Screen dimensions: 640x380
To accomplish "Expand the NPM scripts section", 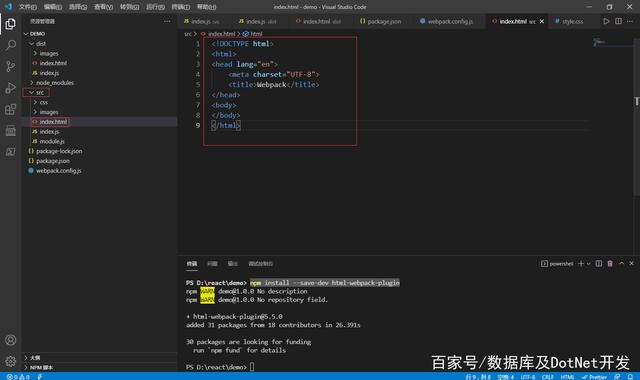I will [100, 367].
